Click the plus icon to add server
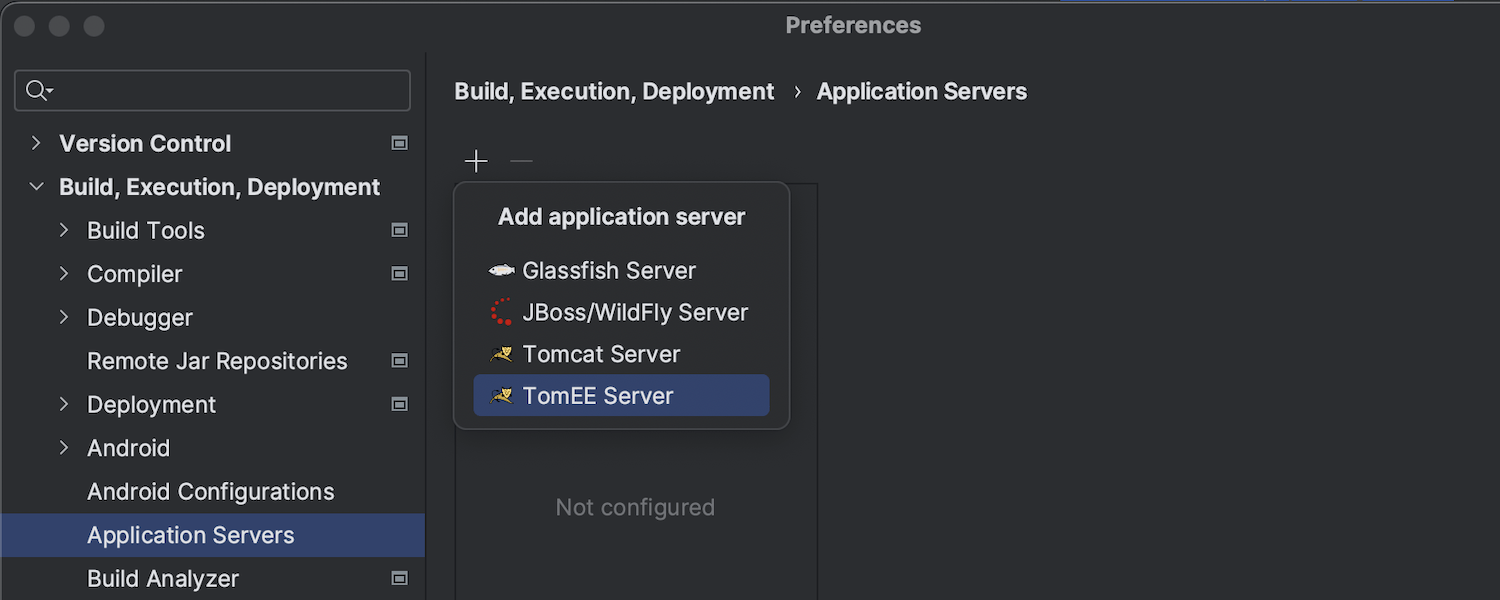 tap(476, 161)
